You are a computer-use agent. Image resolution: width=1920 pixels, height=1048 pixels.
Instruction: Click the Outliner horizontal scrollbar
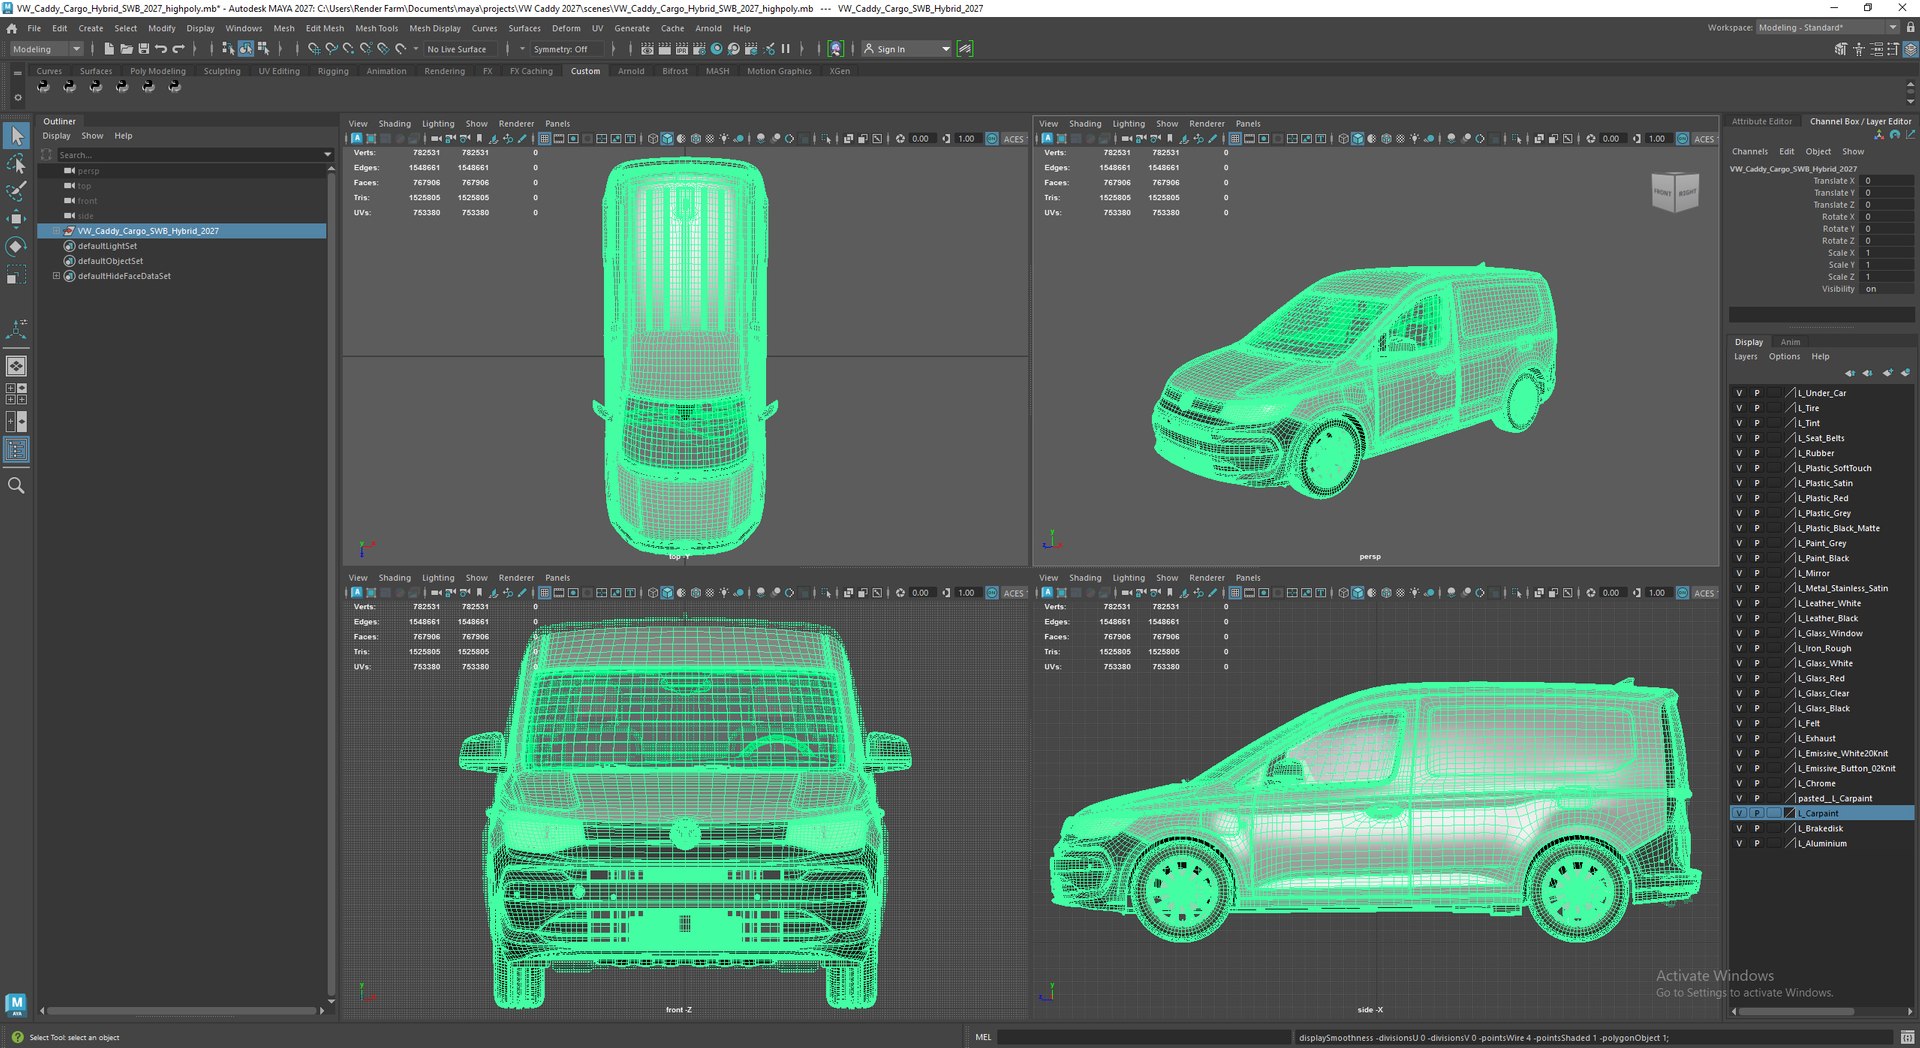[181, 1011]
